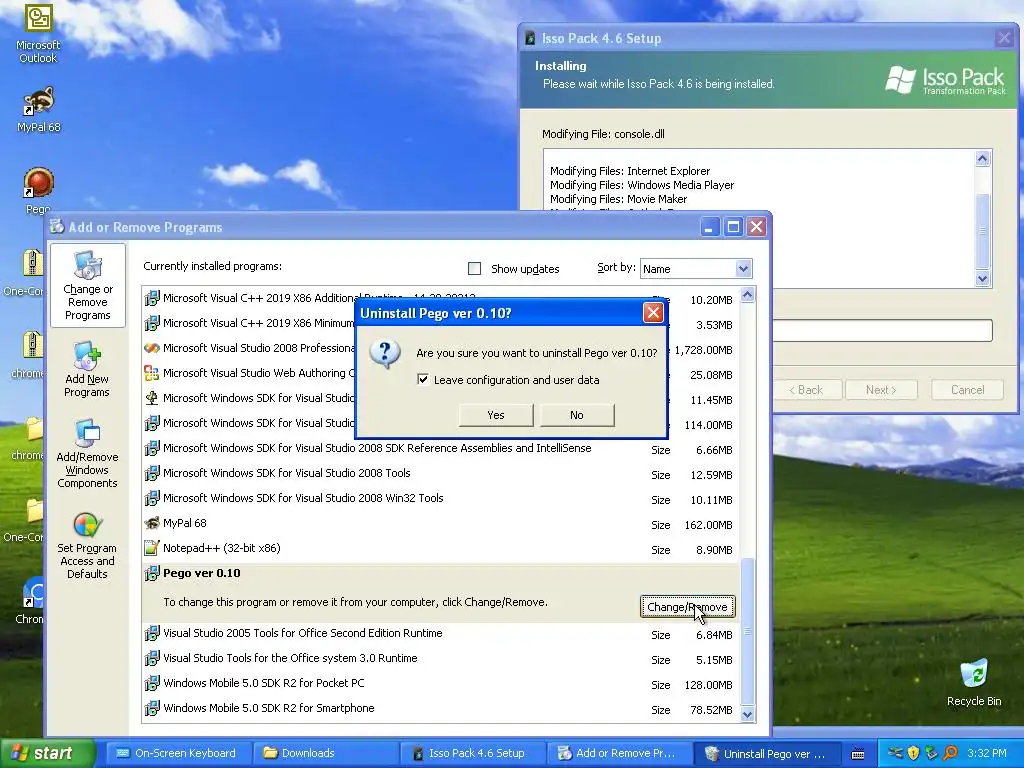Select Add New Programs sidebar icon

coord(87,370)
